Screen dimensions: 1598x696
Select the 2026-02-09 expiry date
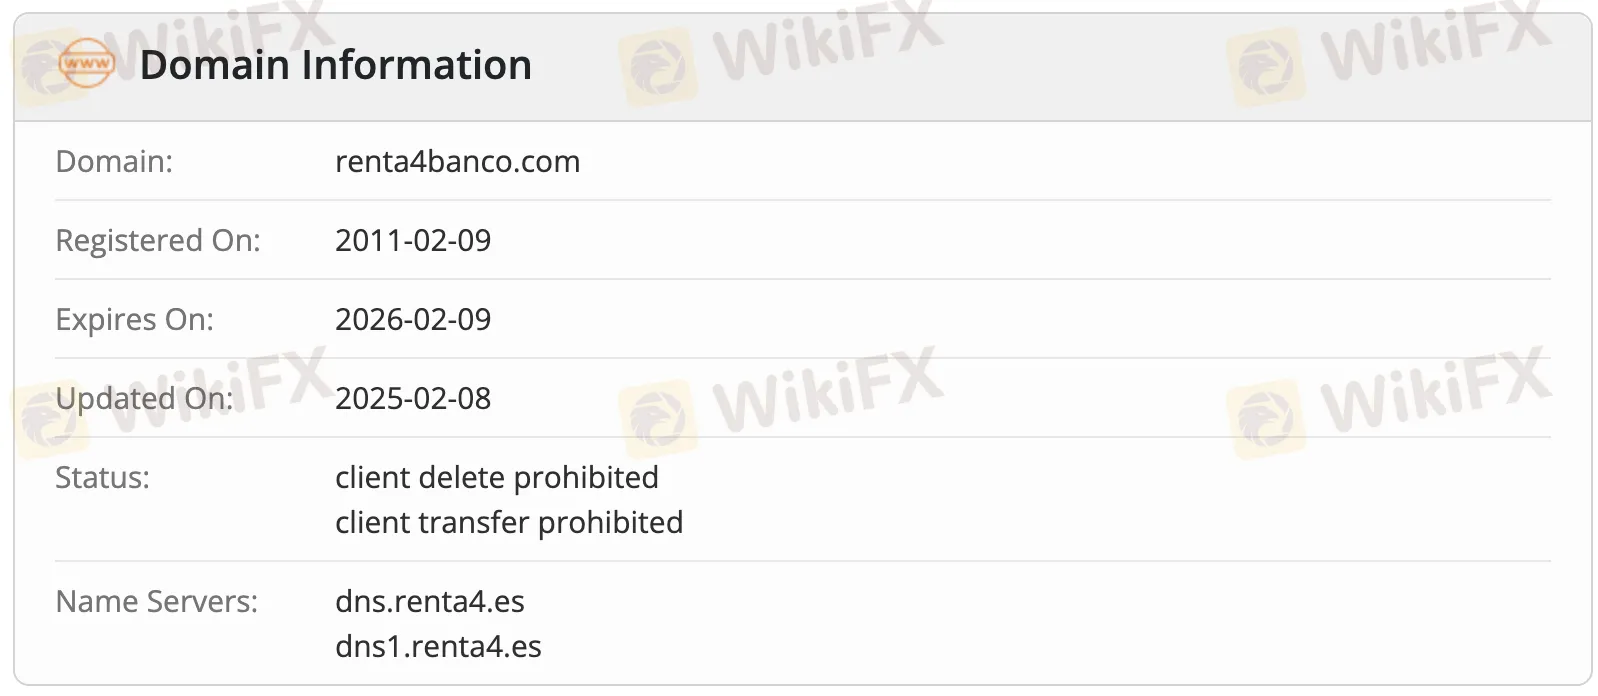[413, 319]
